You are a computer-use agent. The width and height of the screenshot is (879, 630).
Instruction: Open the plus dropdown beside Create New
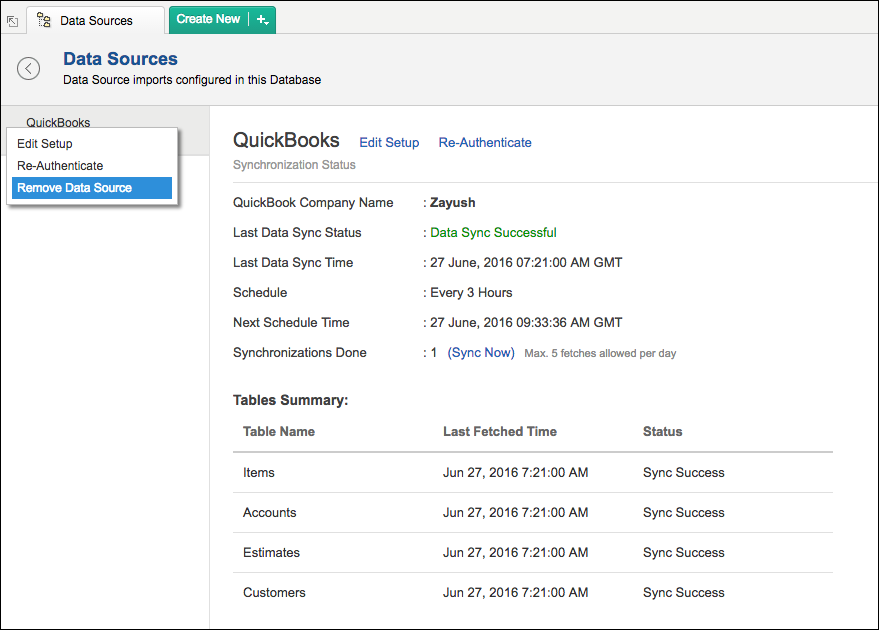coord(263,20)
